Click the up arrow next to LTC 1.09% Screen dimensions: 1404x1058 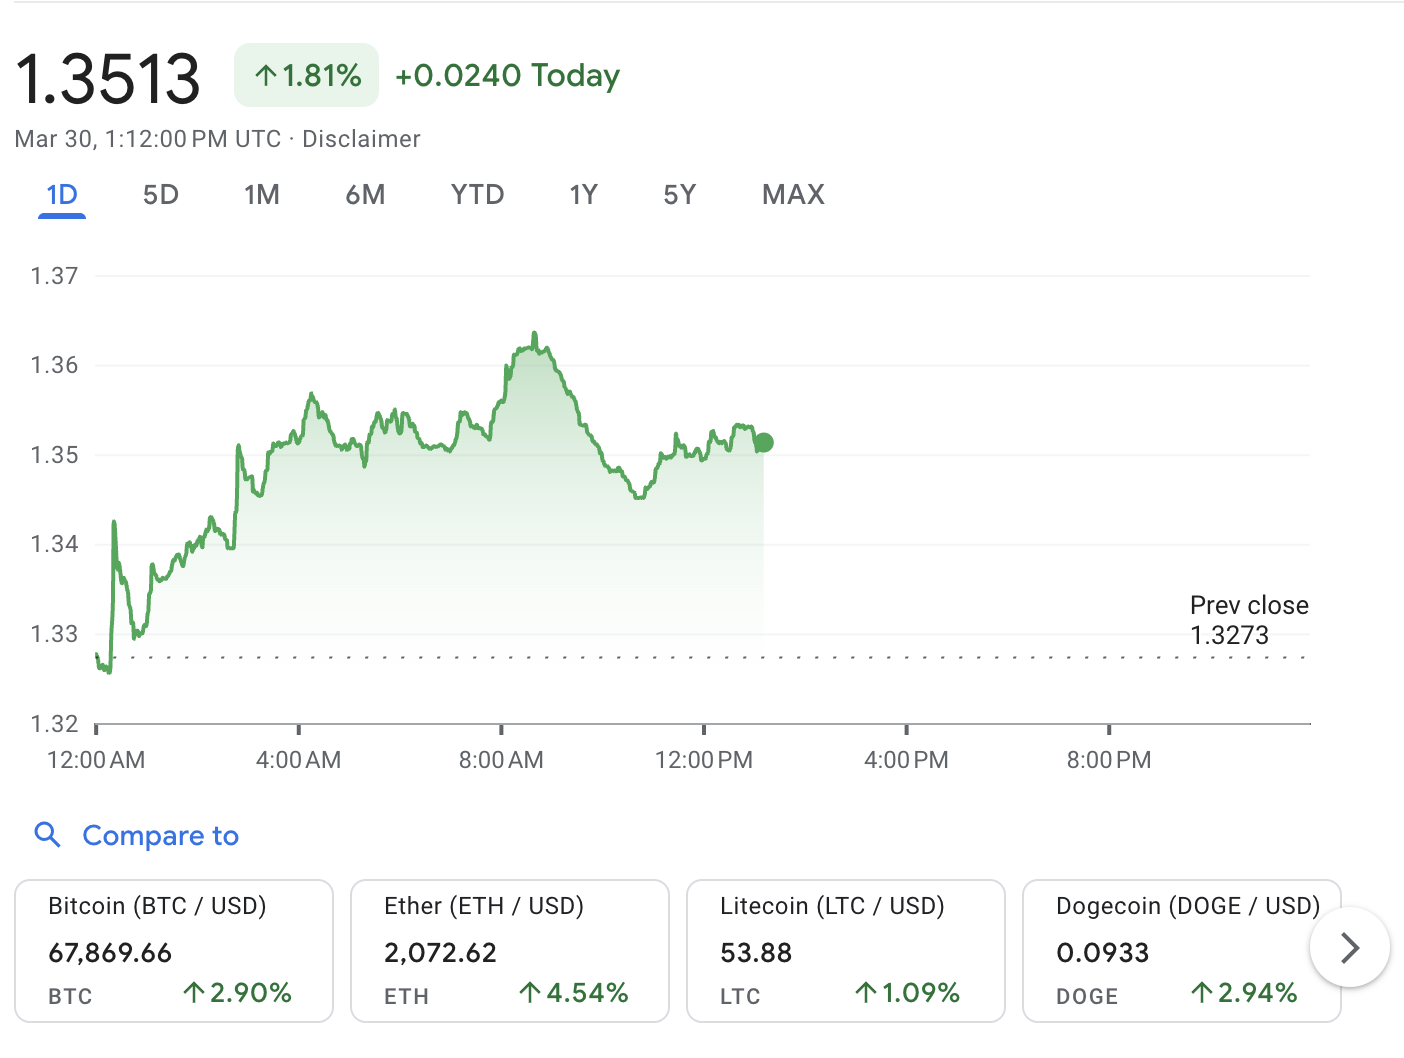tap(866, 993)
